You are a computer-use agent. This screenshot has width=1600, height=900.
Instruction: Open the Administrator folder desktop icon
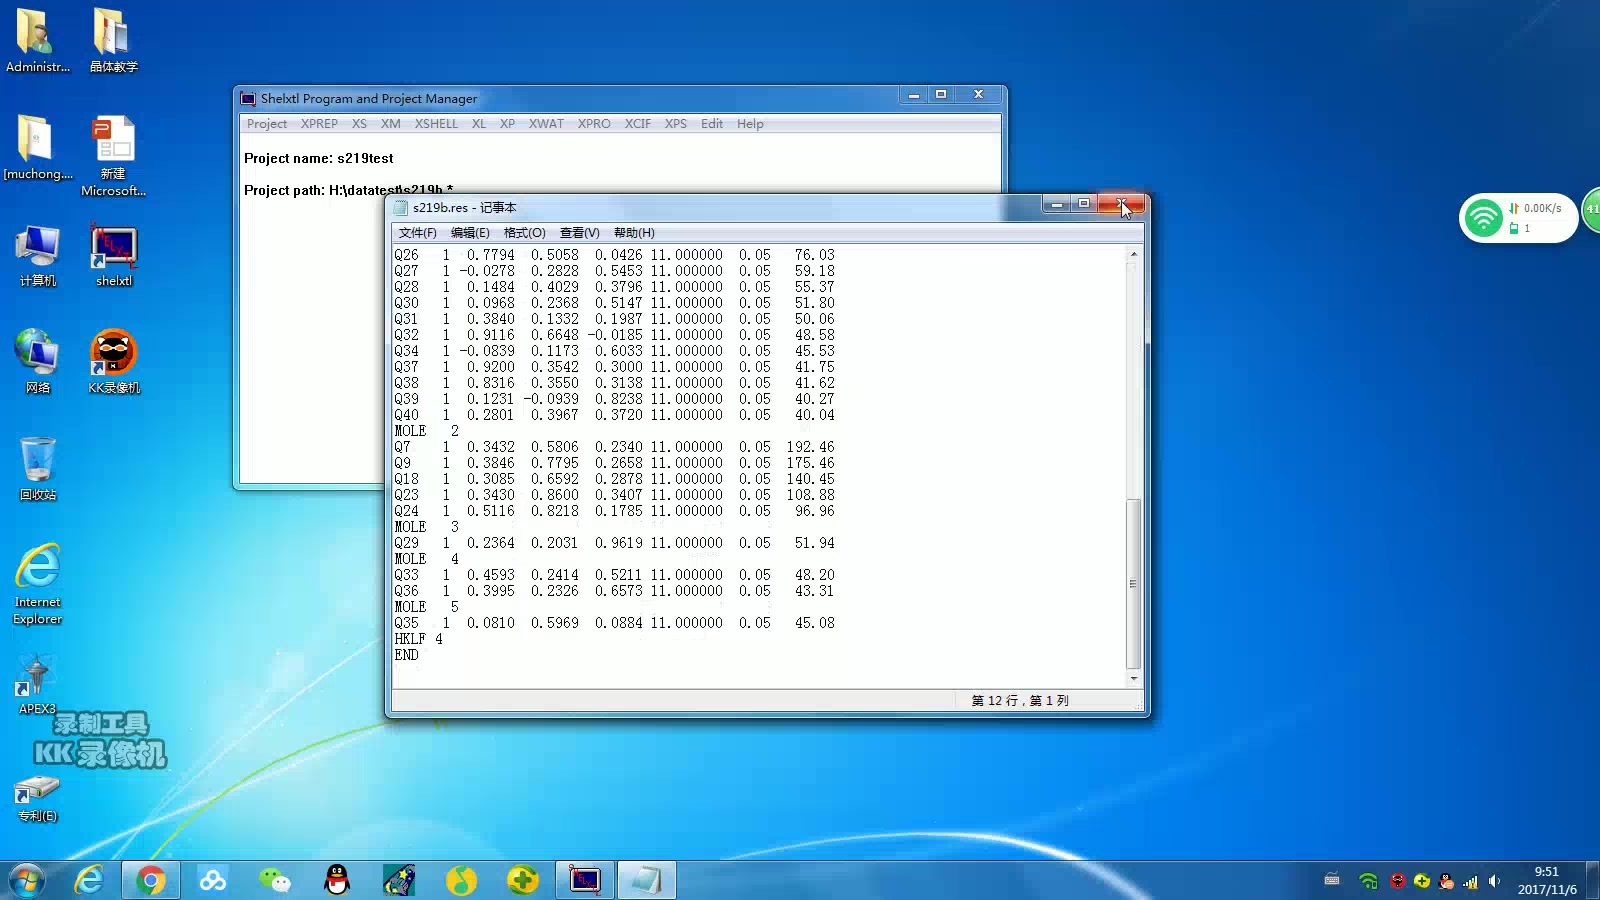37,40
